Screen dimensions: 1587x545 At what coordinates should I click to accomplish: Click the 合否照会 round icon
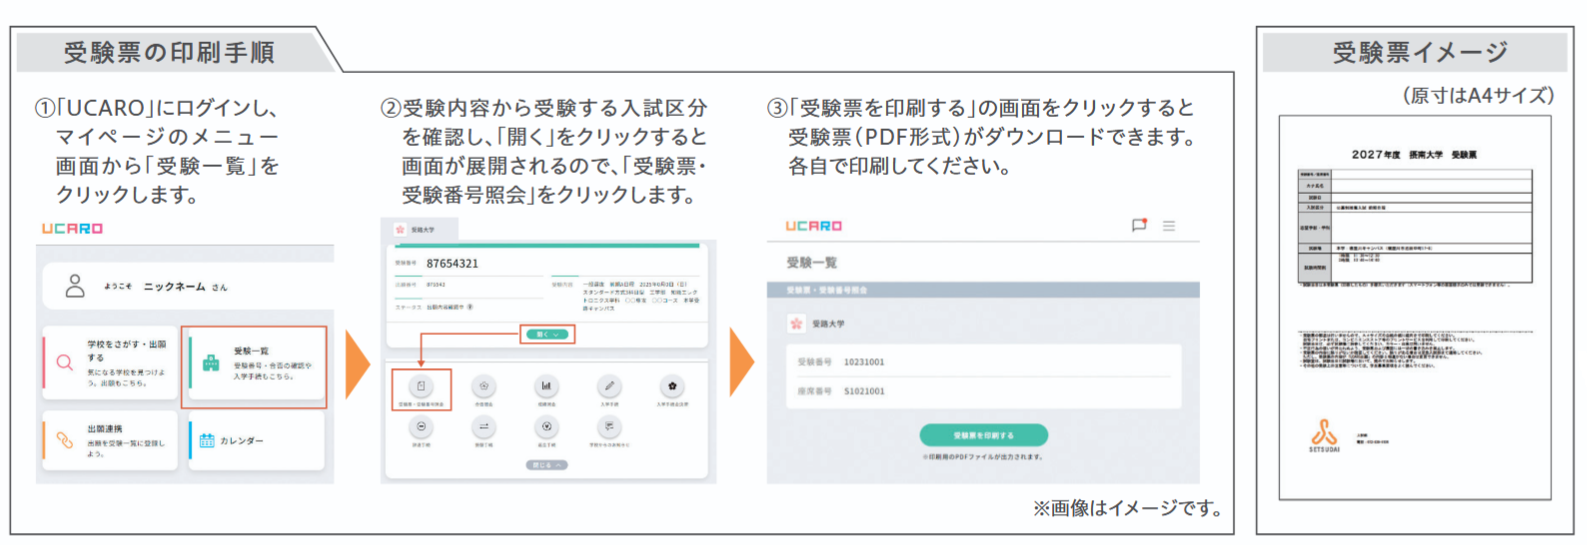click(484, 386)
